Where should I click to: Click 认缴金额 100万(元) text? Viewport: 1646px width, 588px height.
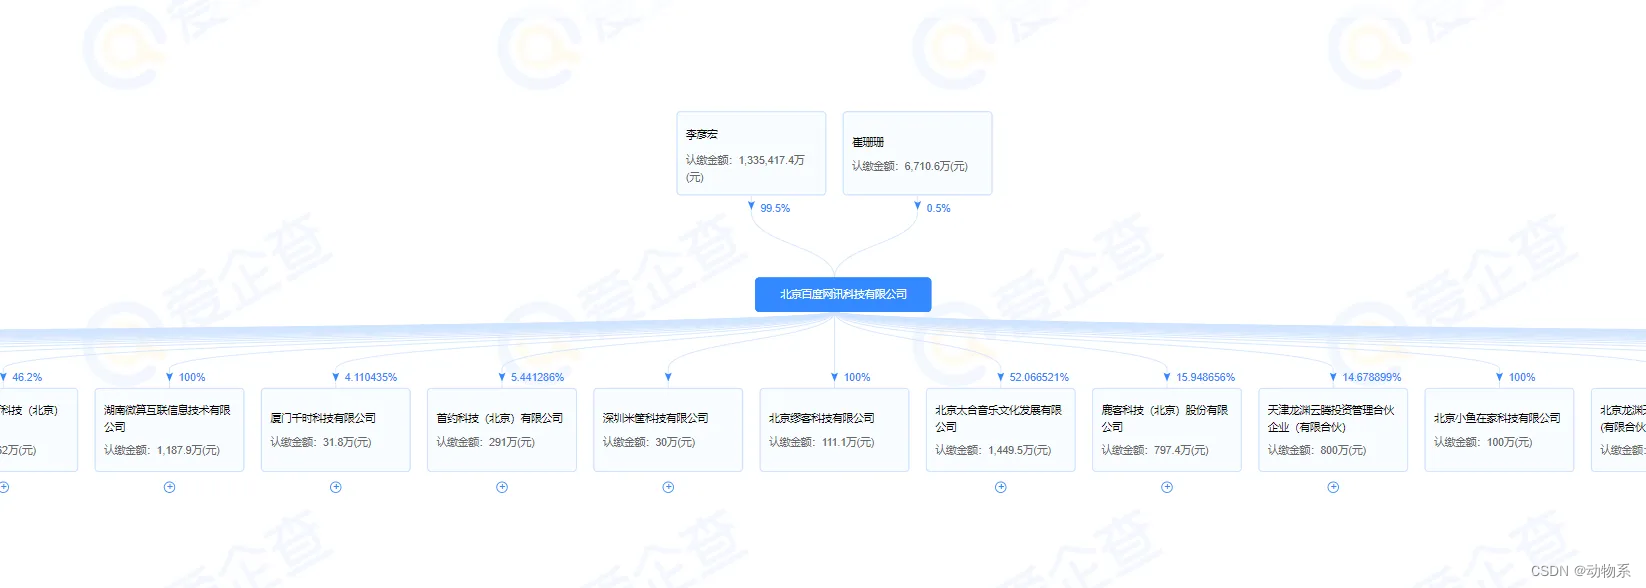(x=1483, y=442)
